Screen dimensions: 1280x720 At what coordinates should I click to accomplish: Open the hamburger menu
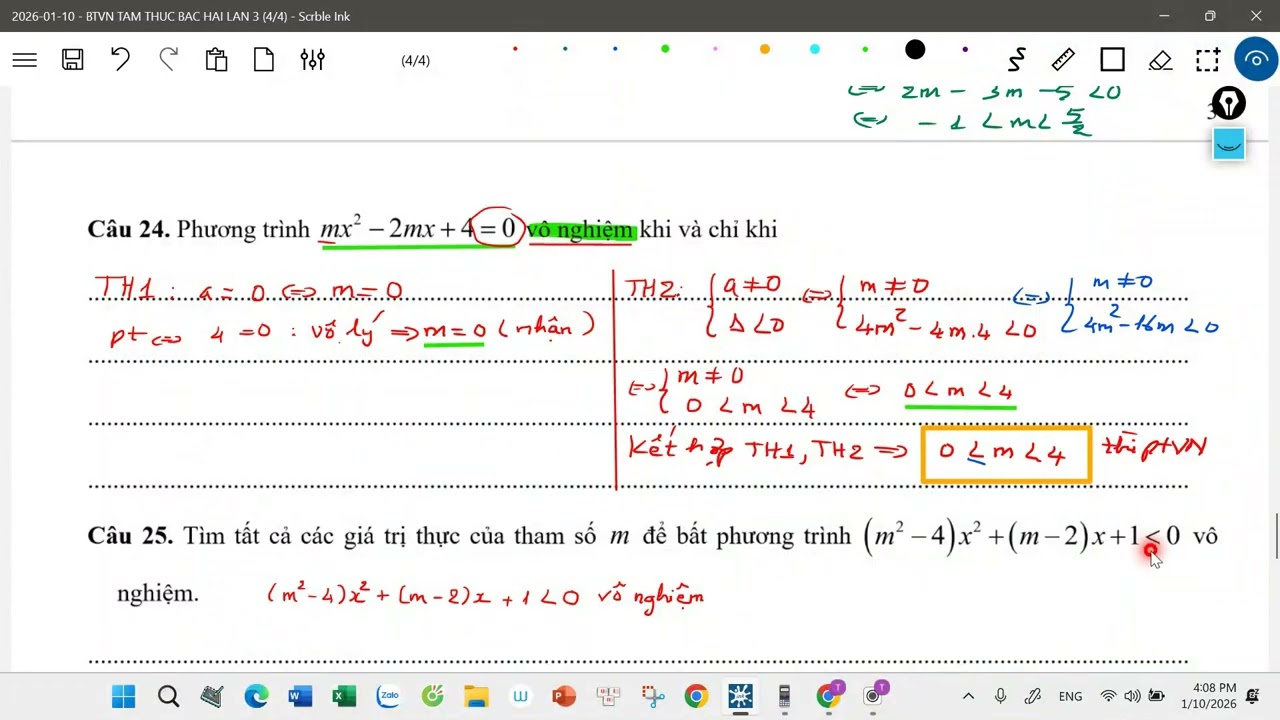[25, 60]
